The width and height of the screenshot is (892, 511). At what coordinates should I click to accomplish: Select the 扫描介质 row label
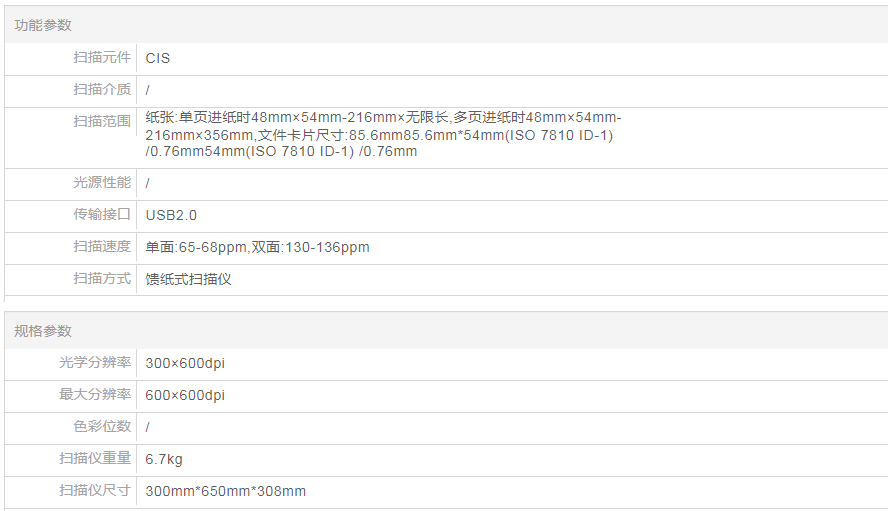coord(102,90)
